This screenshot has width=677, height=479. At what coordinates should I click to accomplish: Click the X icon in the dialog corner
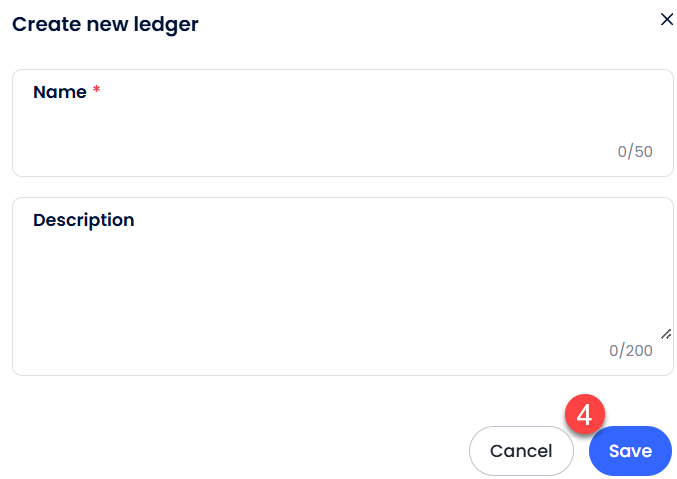pyautogui.click(x=667, y=19)
